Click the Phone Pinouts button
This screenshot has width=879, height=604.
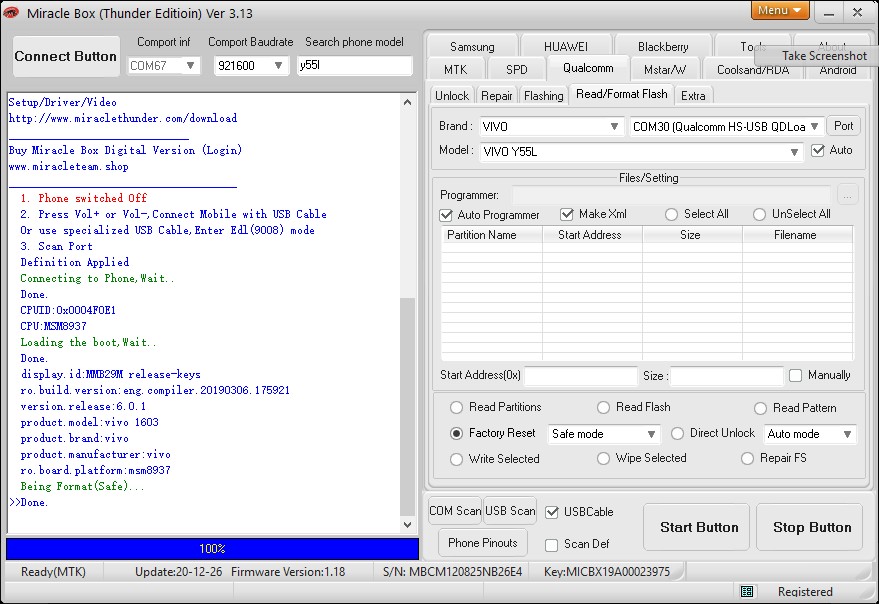pyautogui.click(x=483, y=543)
